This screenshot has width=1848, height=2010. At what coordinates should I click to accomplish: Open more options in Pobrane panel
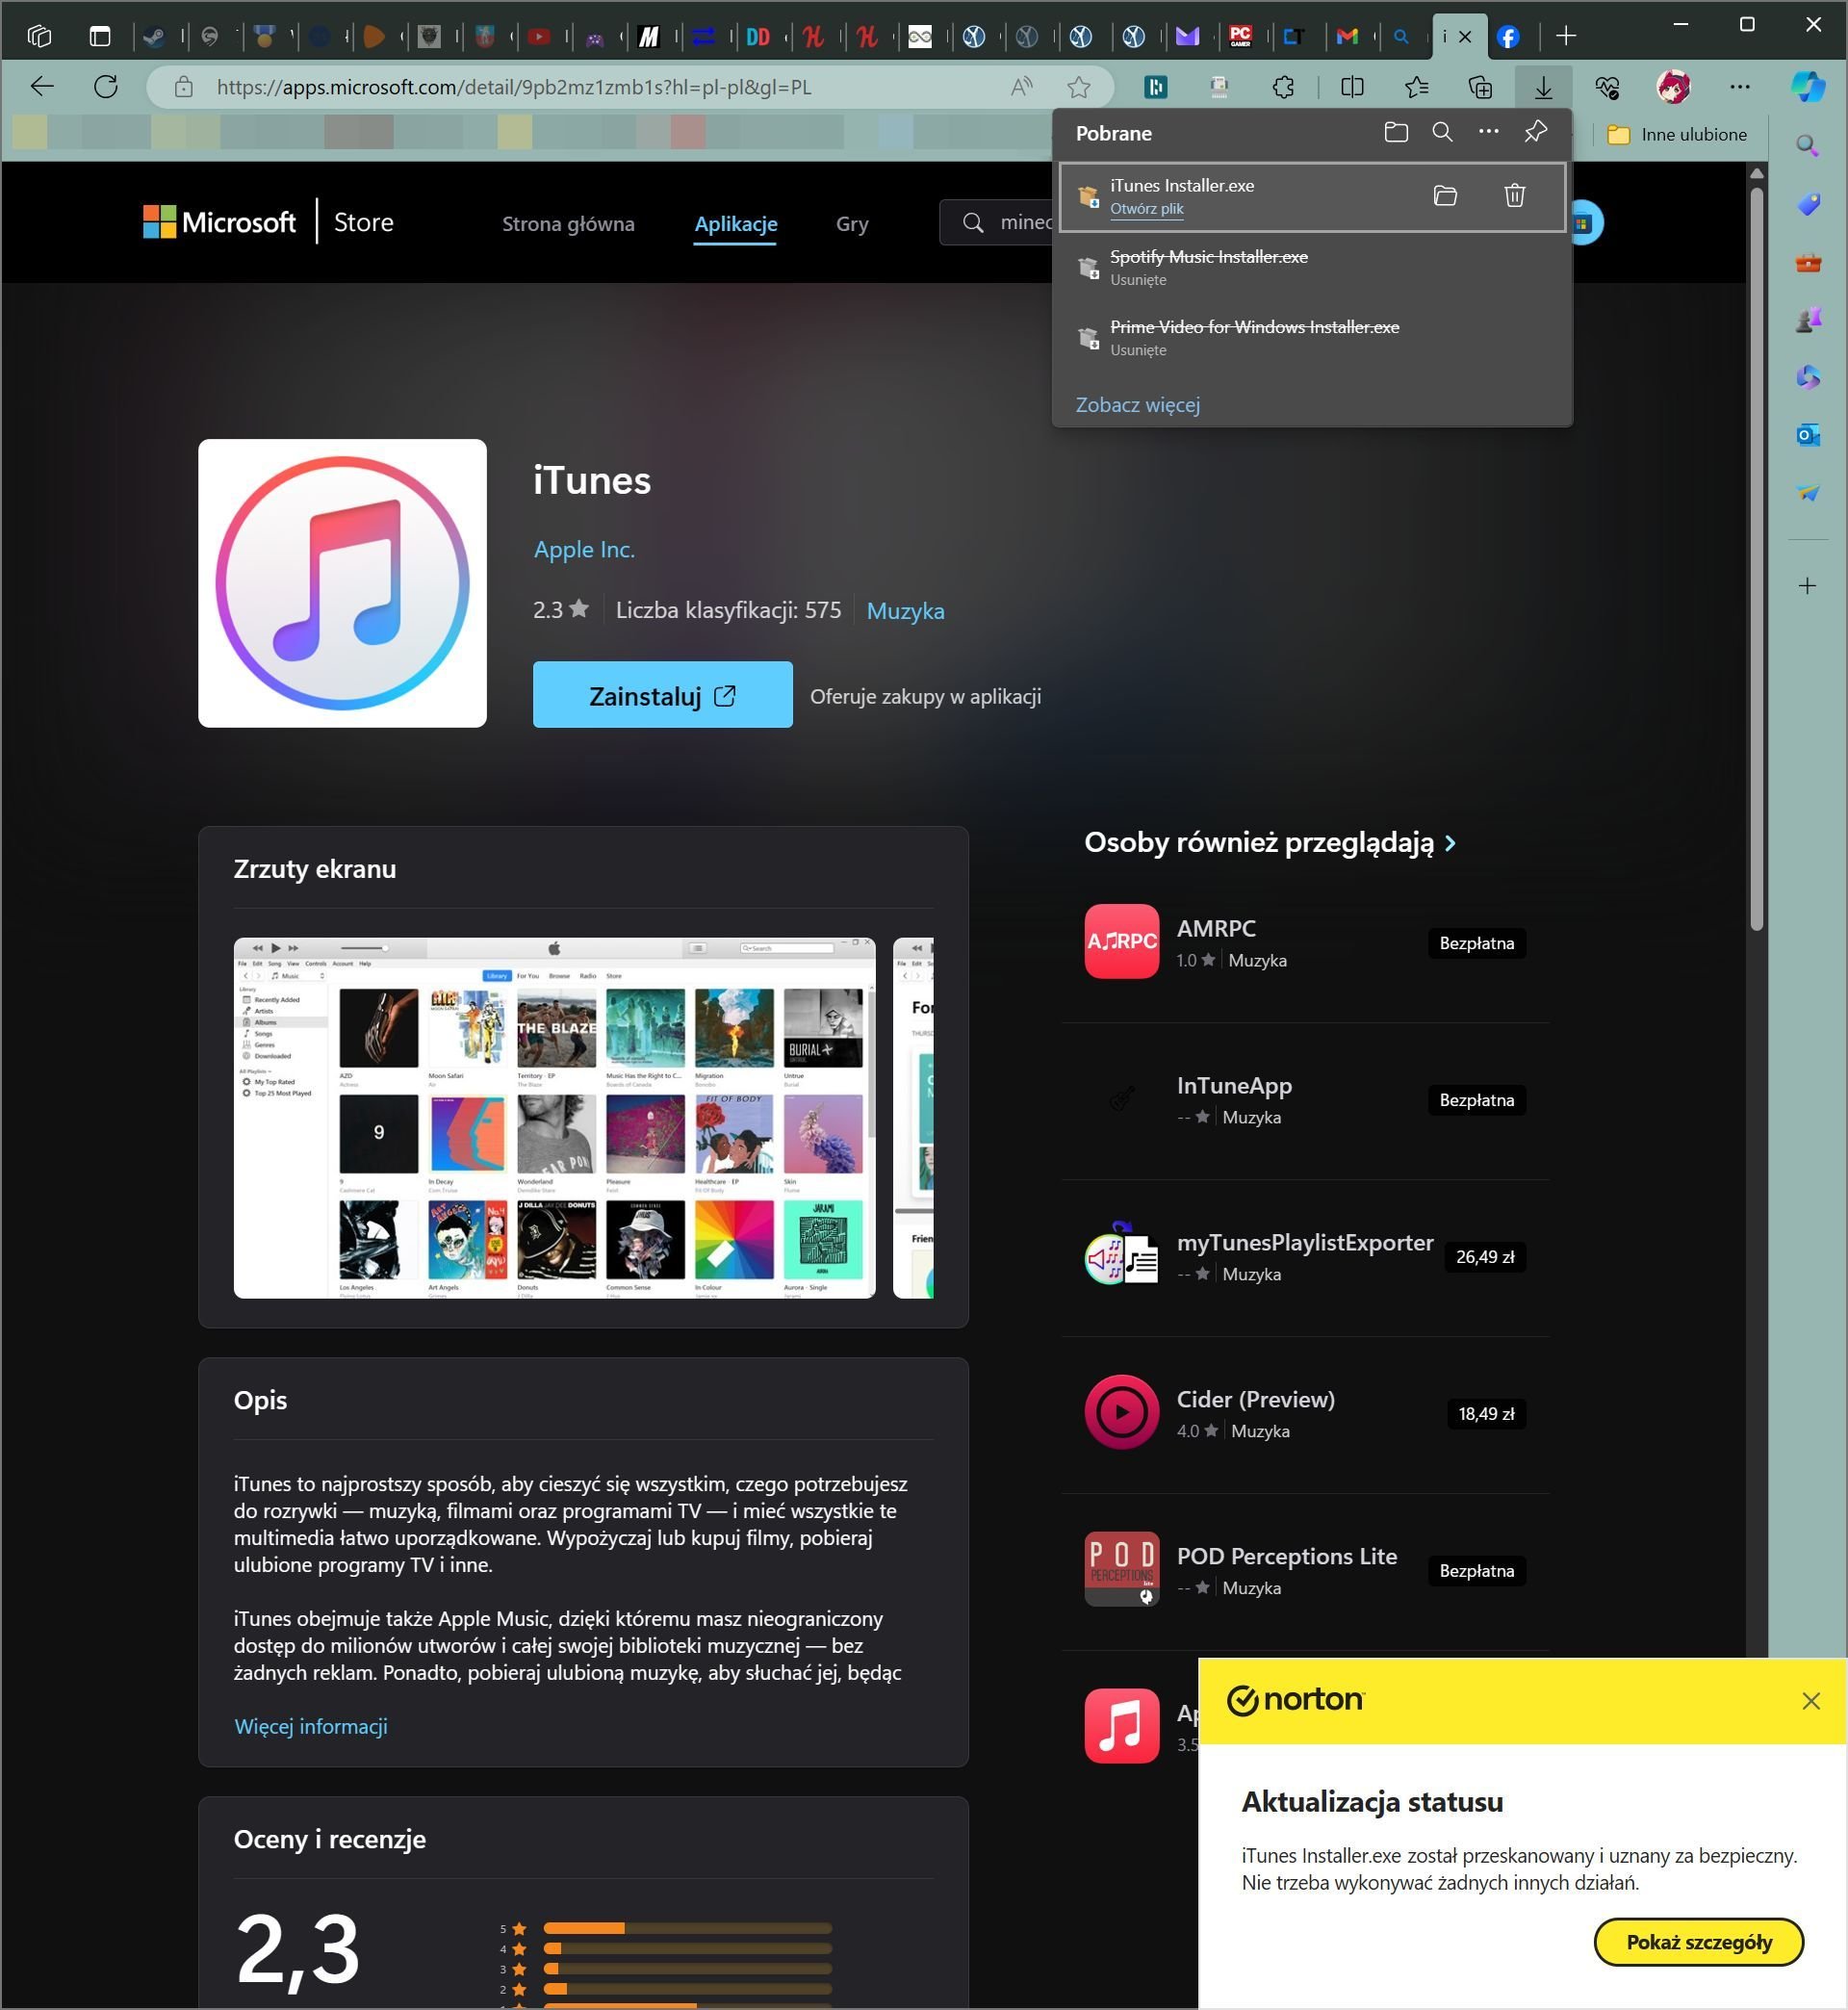click(x=1488, y=132)
